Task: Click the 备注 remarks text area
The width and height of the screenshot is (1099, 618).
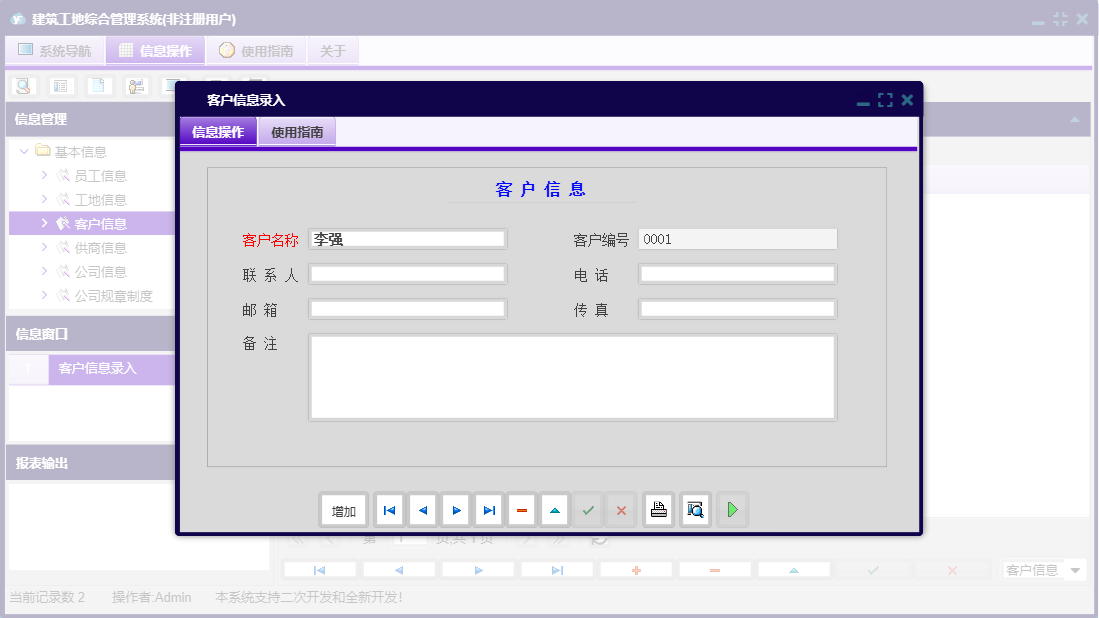Action: pyautogui.click(x=573, y=377)
